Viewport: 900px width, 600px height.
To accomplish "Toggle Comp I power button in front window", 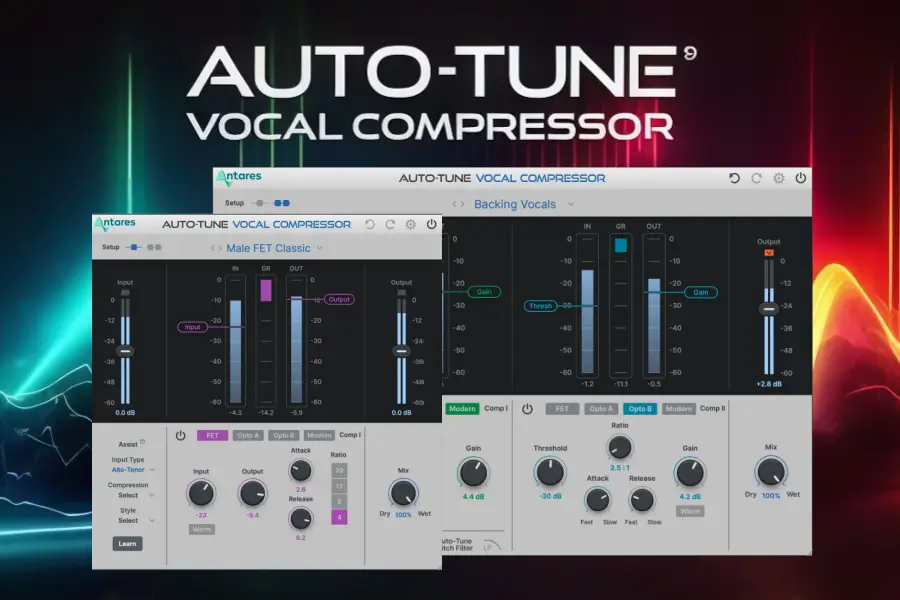I will pos(180,435).
